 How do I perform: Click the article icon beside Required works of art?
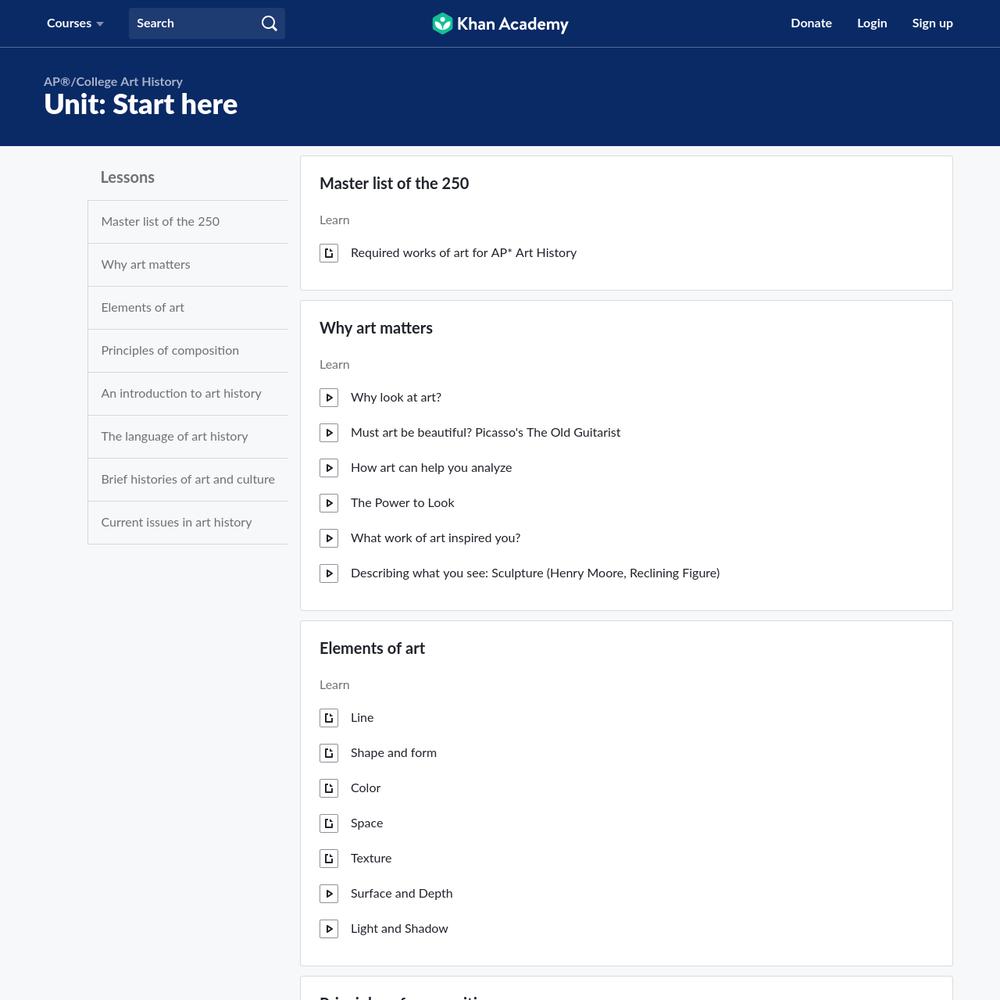click(x=329, y=253)
